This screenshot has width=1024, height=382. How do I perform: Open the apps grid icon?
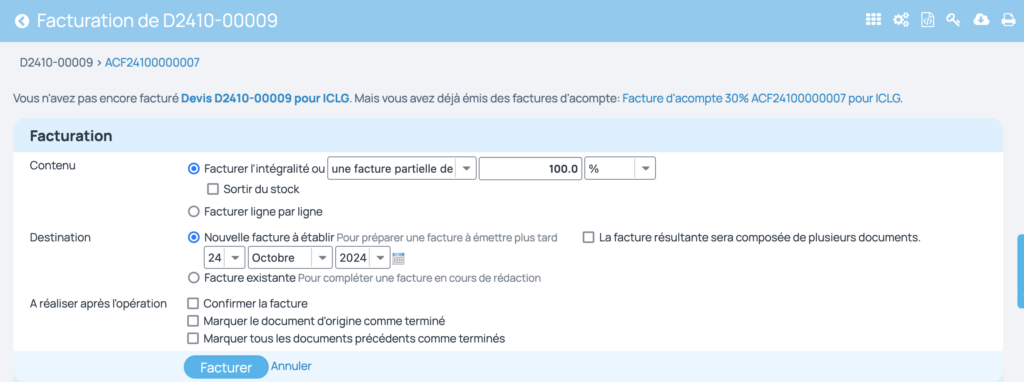coord(874,20)
